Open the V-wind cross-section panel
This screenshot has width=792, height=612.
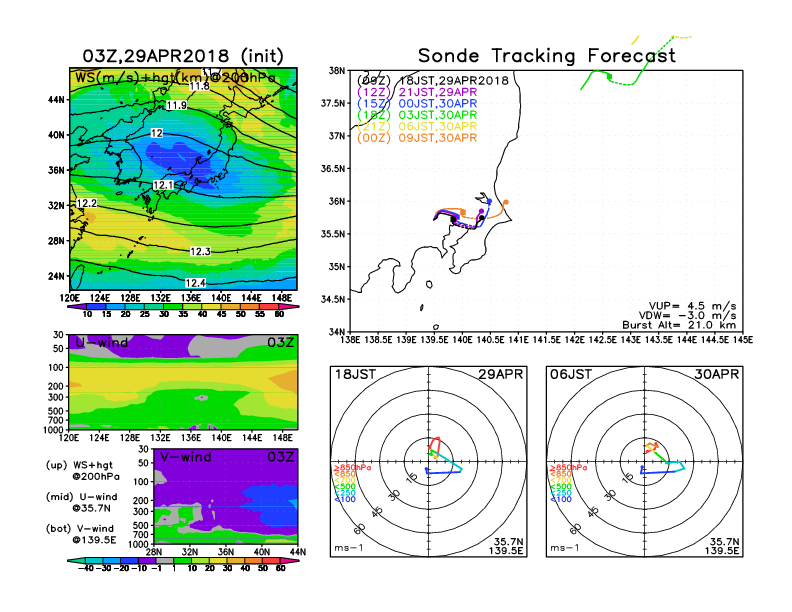pos(225,496)
